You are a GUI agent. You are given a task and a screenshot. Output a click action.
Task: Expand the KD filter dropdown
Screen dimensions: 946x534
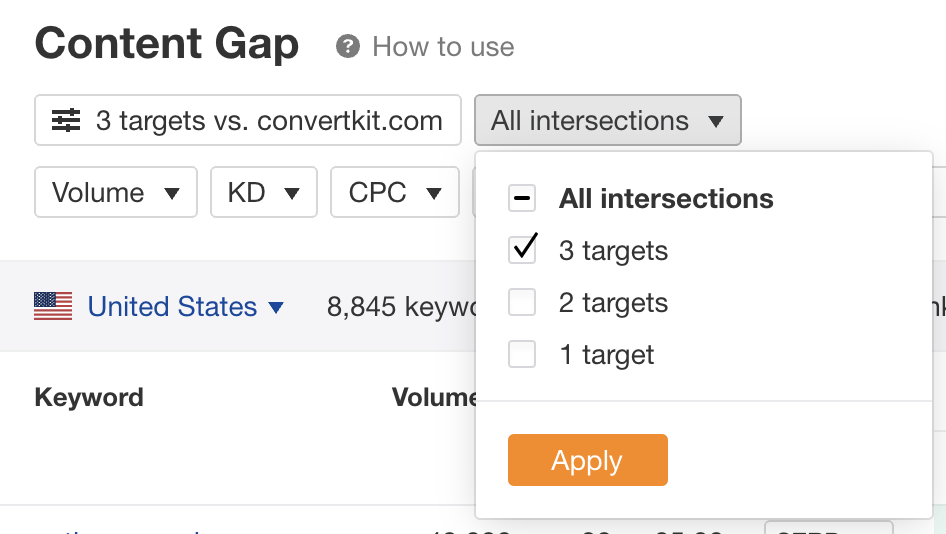click(263, 192)
